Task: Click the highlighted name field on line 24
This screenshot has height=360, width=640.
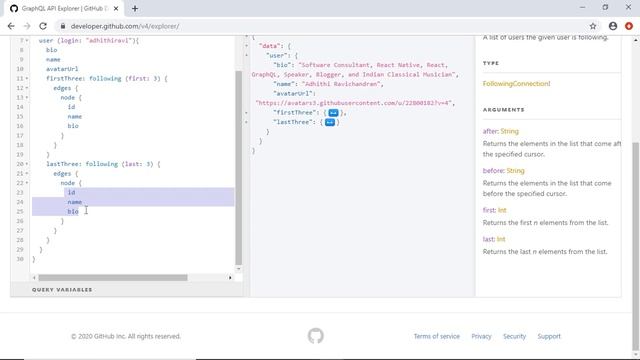Action: click(x=75, y=202)
